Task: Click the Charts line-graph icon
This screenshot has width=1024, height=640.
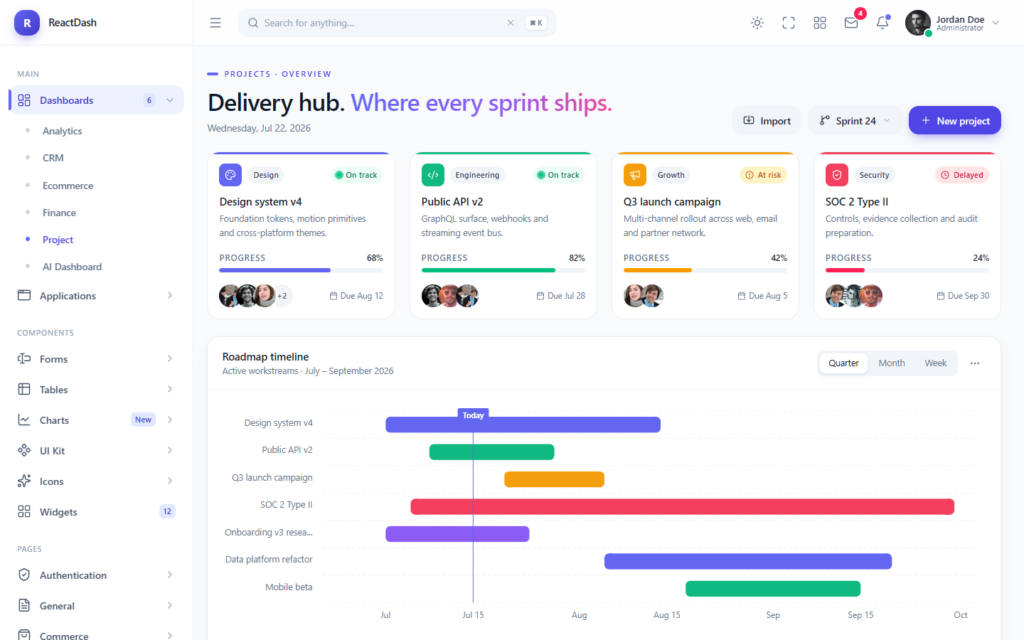Action: click(24, 420)
